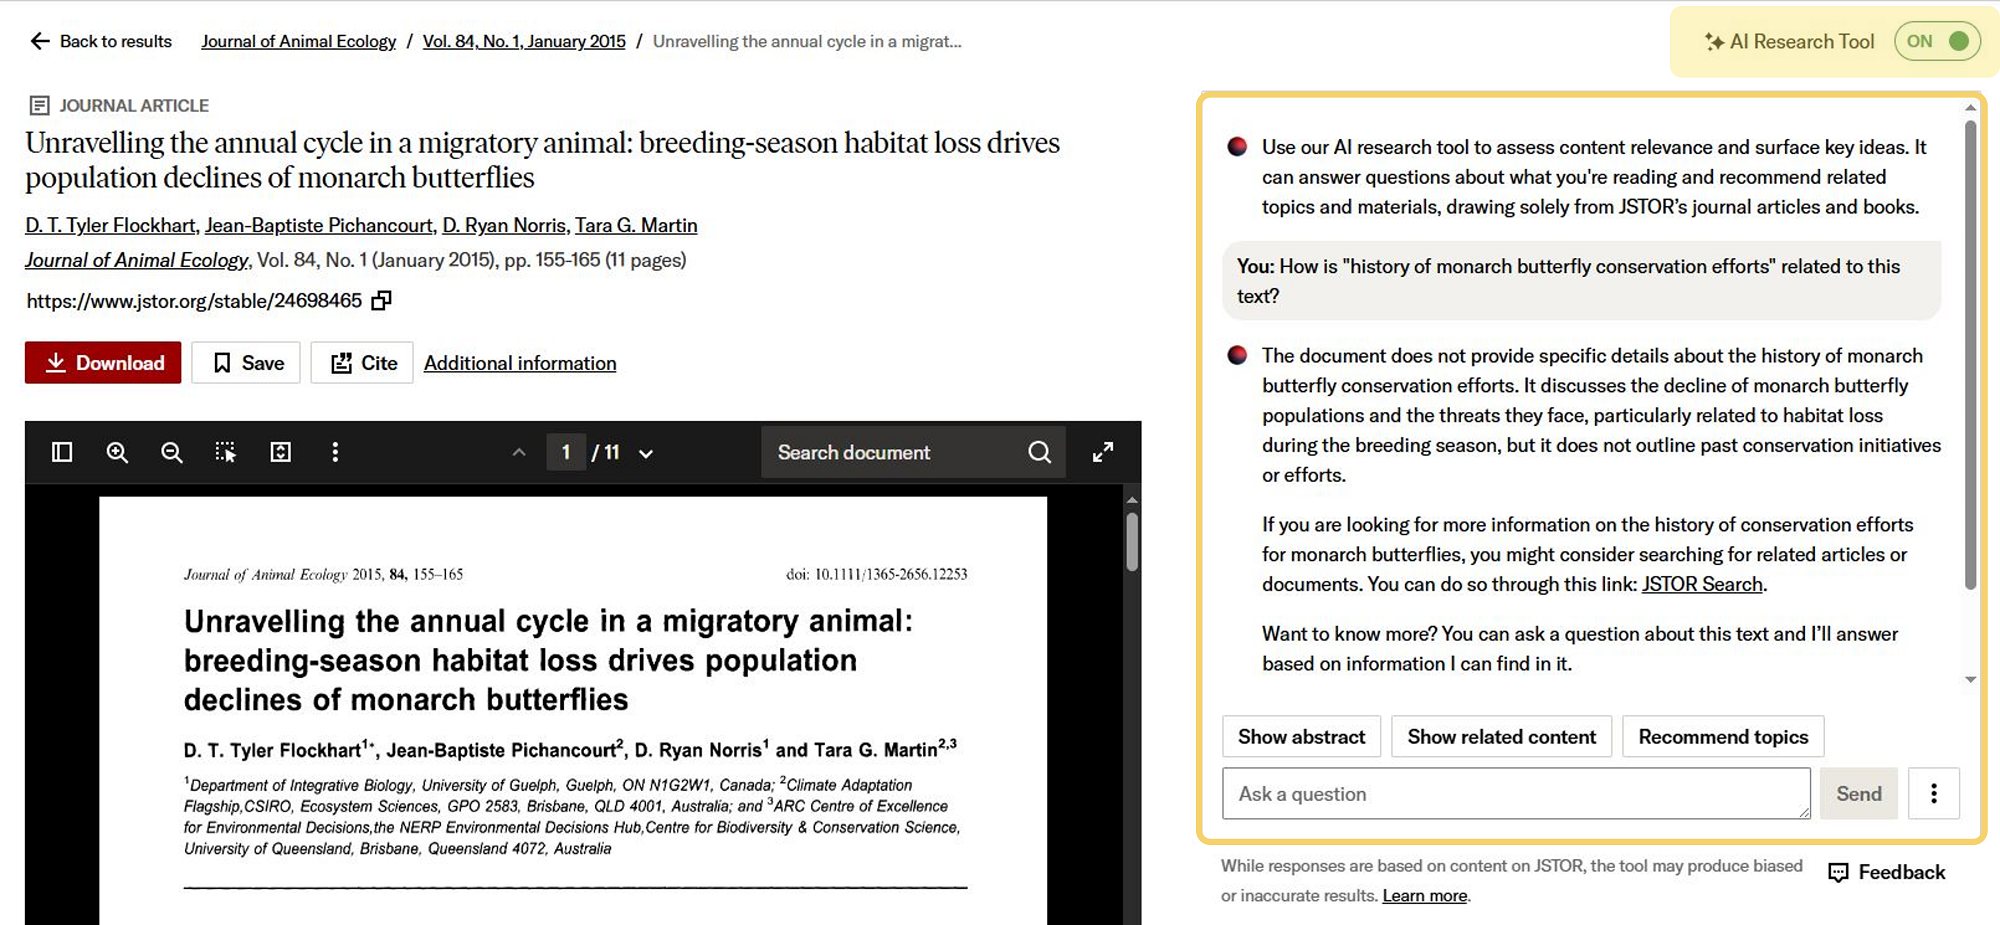
Task: Download the article
Action: pos(103,362)
